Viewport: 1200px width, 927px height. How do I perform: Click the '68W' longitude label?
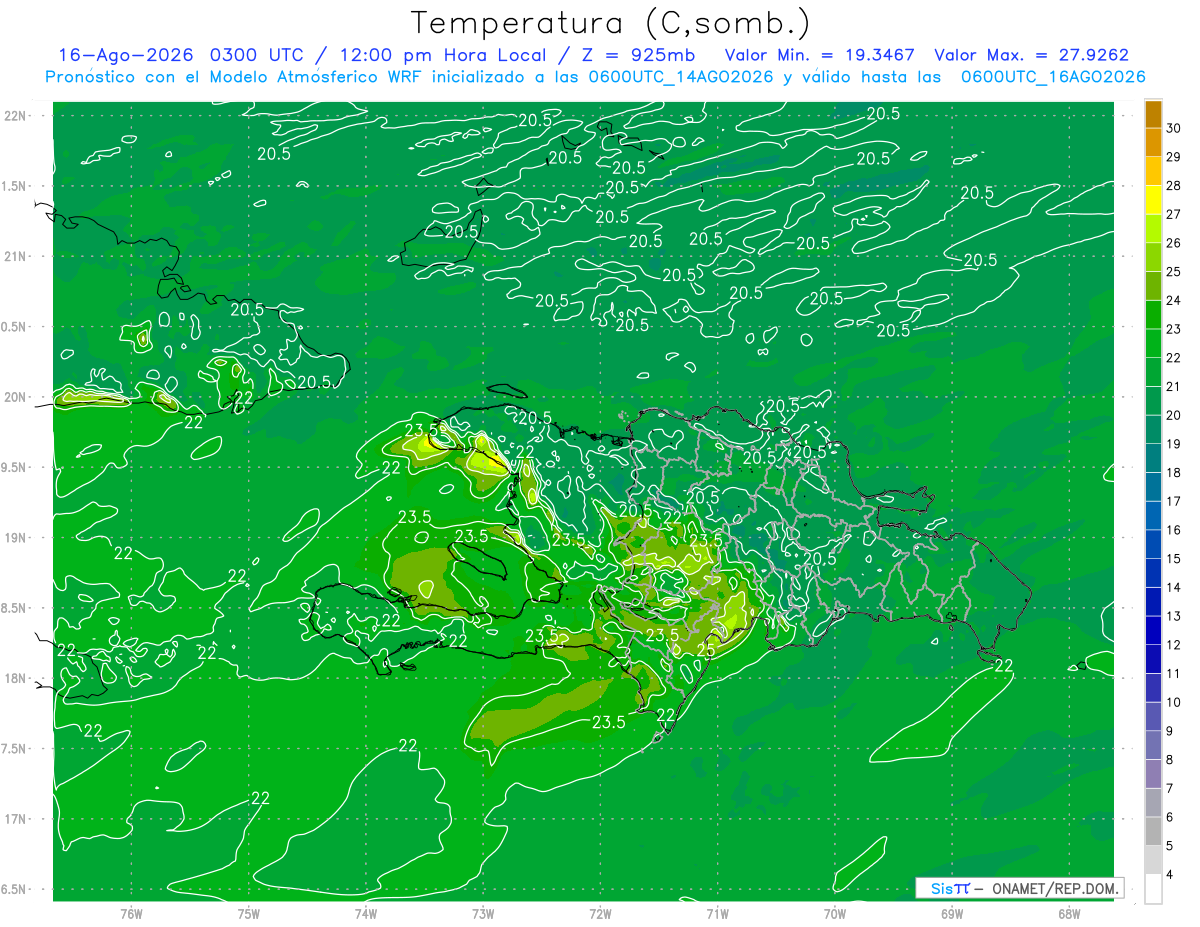(x=1069, y=913)
